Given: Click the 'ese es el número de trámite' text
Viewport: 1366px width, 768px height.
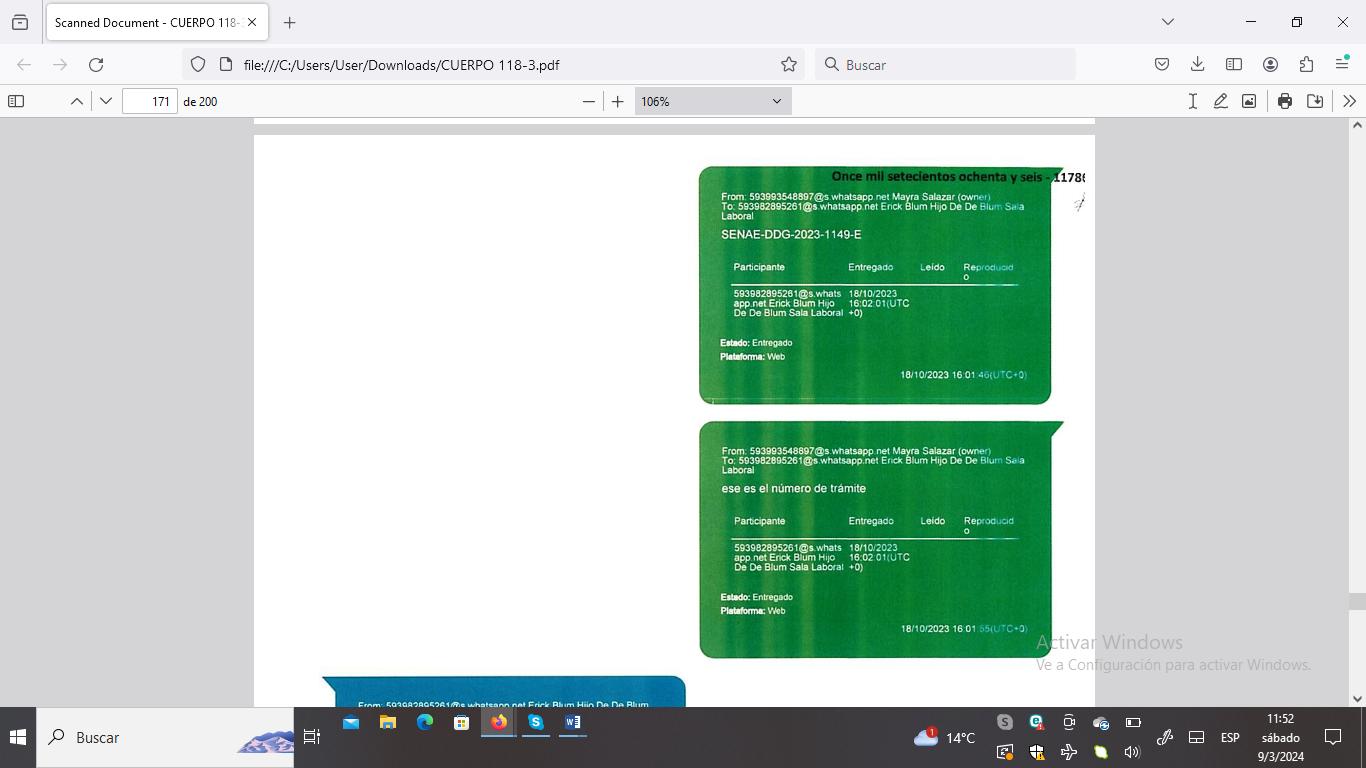Looking at the screenshot, I should (794, 488).
